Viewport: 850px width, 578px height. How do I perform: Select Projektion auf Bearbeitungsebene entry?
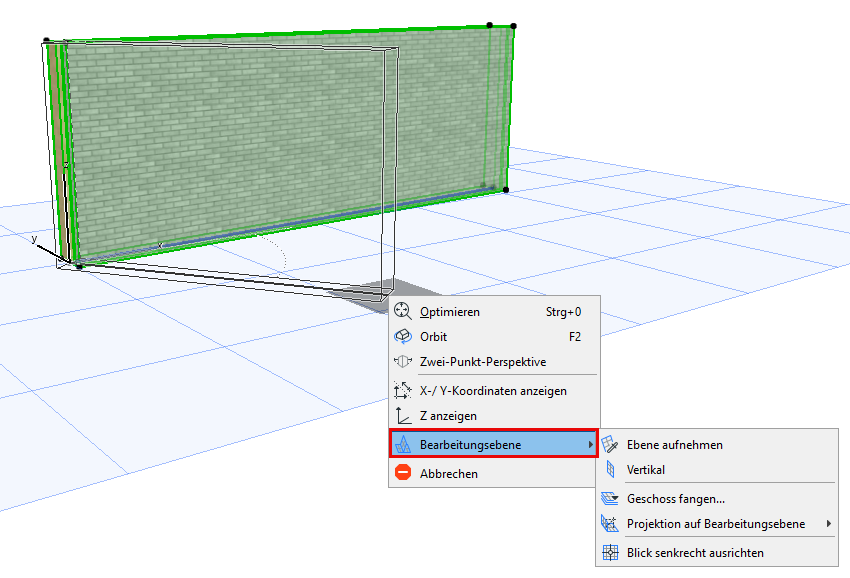coord(717,524)
